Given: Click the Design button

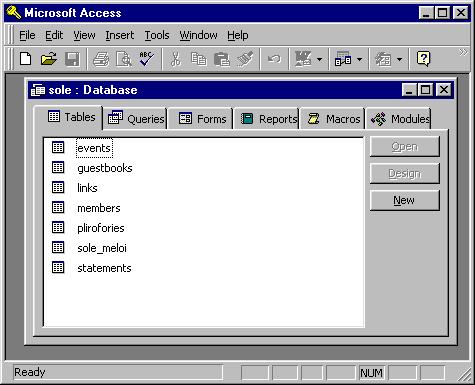Looking at the screenshot, I should 405,173.
